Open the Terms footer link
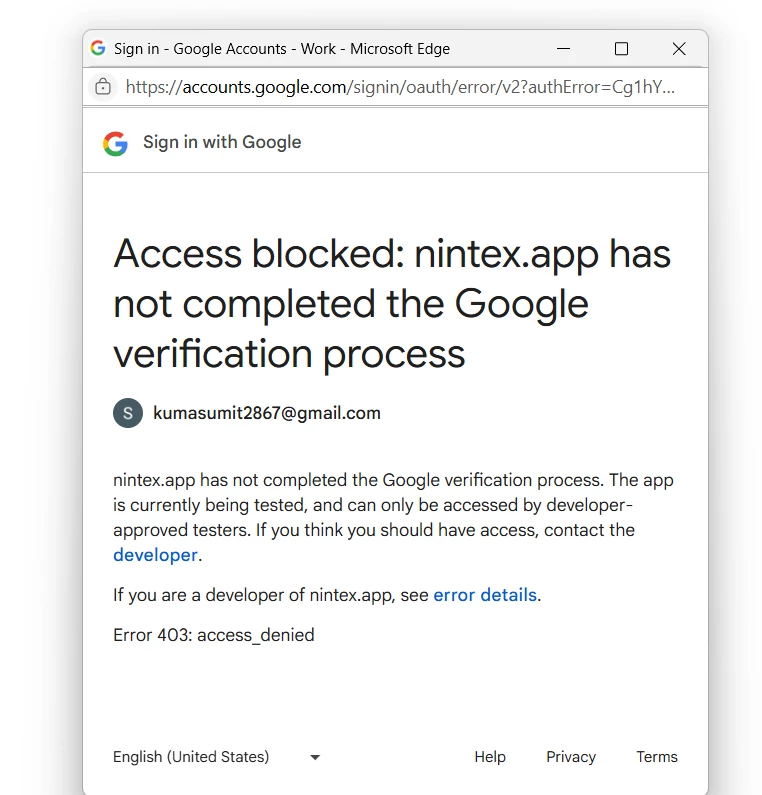762x795 pixels. [657, 757]
